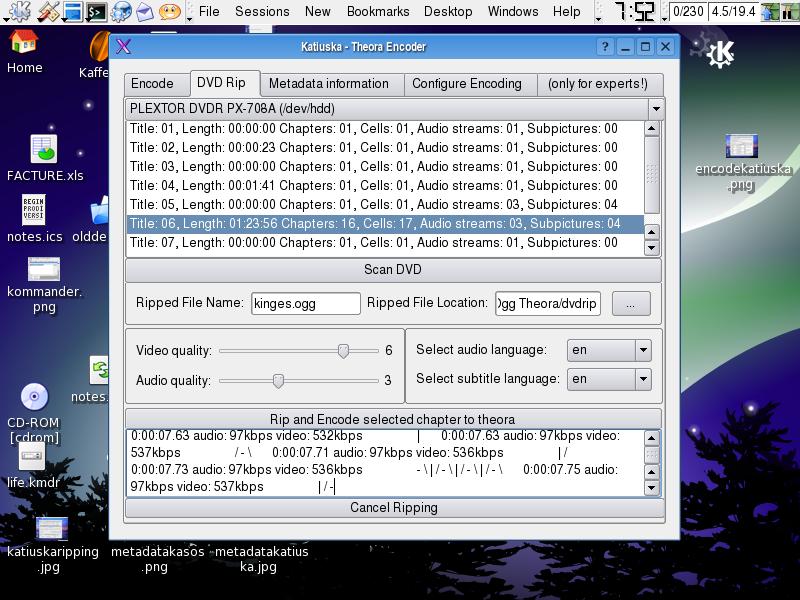
Task: Click the black bars monitor tray icon
Action: pos(790,12)
